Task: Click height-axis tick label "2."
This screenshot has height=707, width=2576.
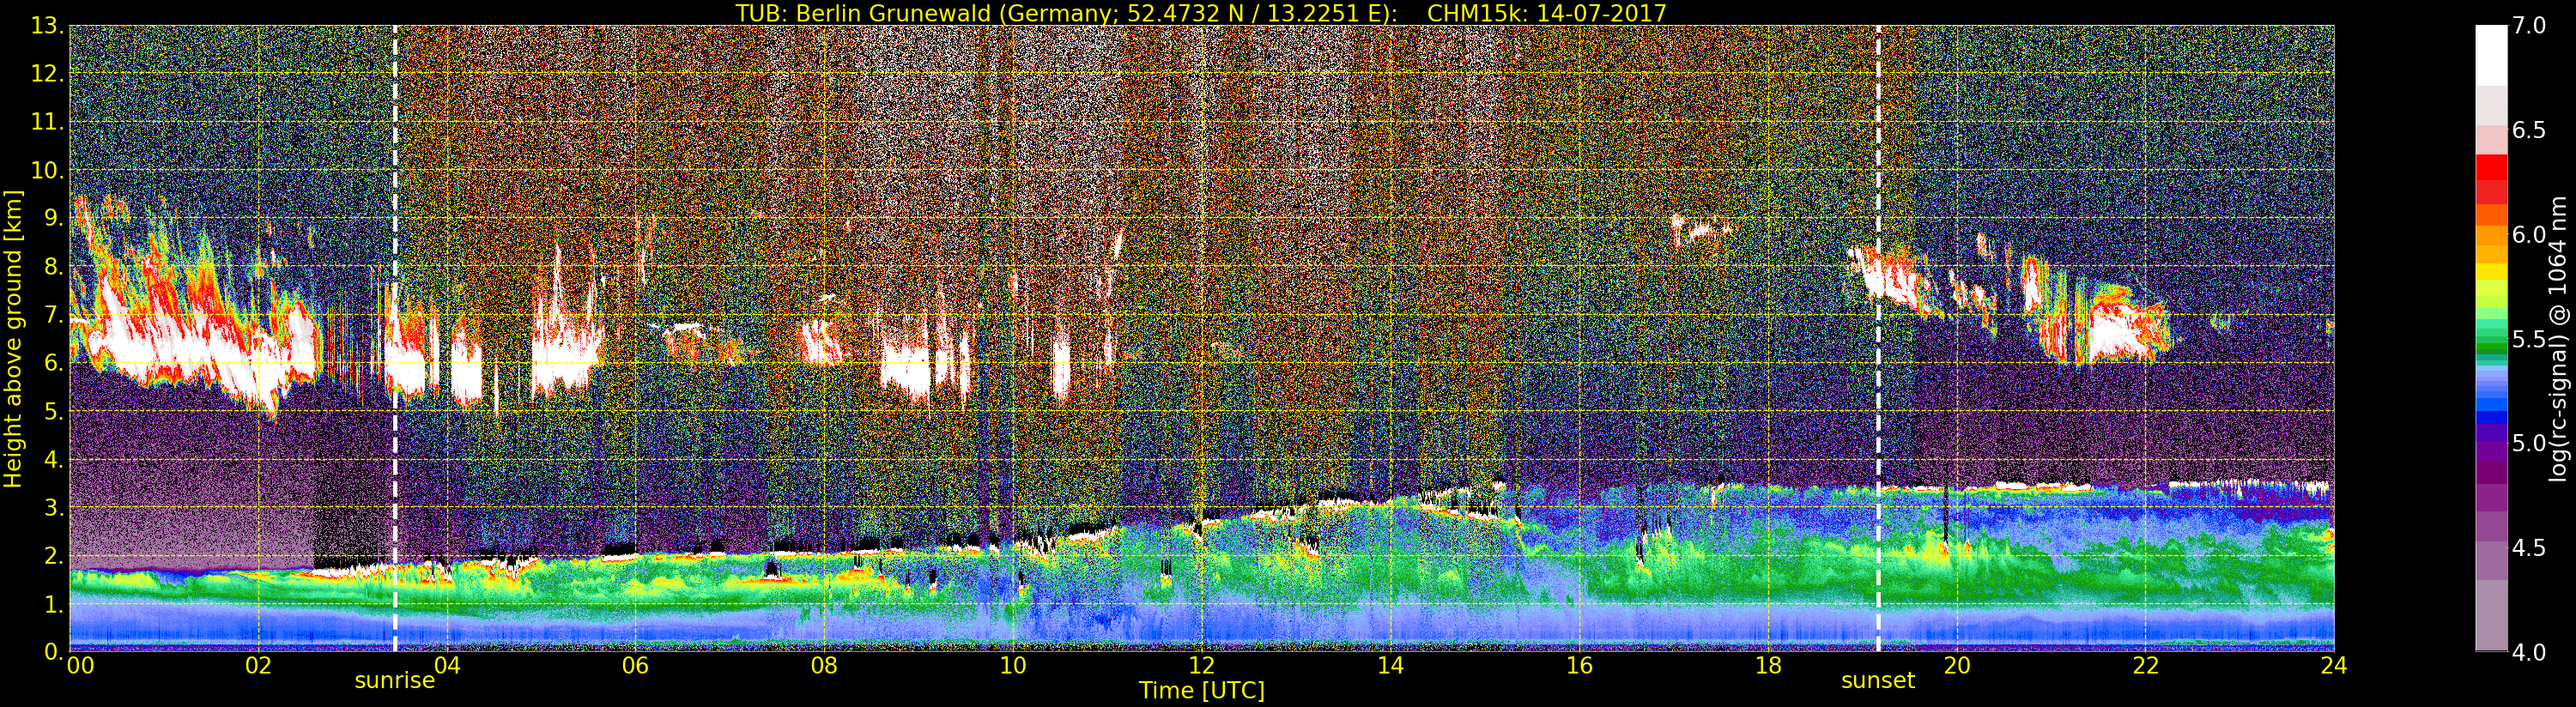Action: [x=53, y=556]
